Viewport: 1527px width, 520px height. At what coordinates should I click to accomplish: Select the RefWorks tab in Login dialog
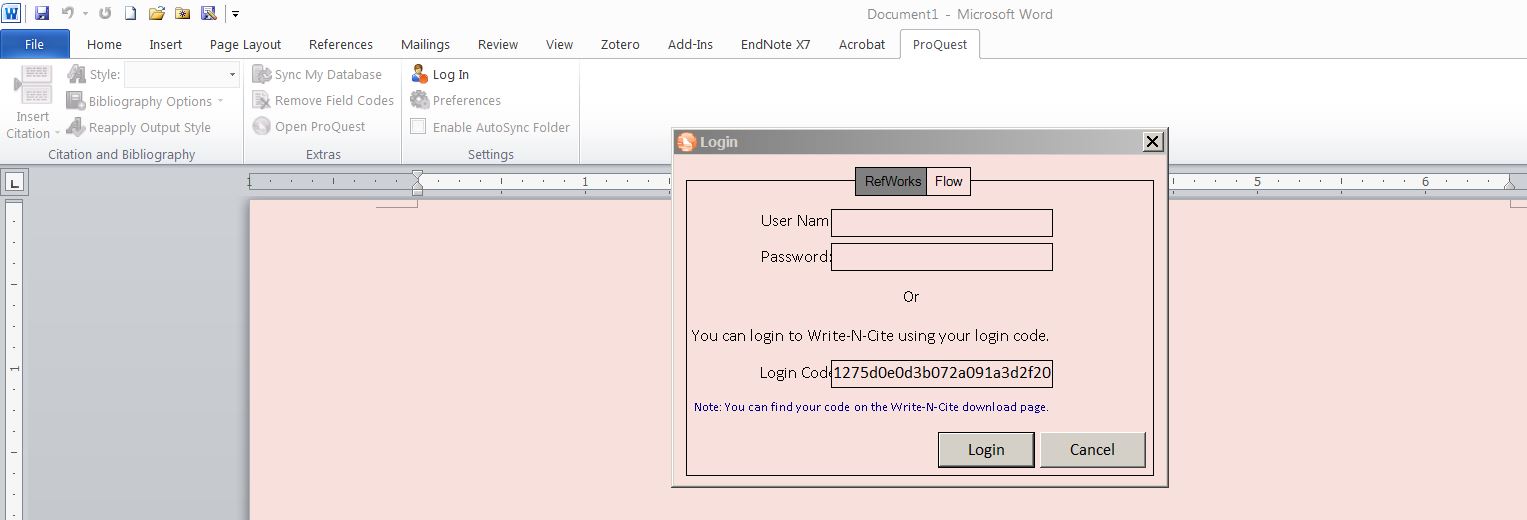click(891, 181)
